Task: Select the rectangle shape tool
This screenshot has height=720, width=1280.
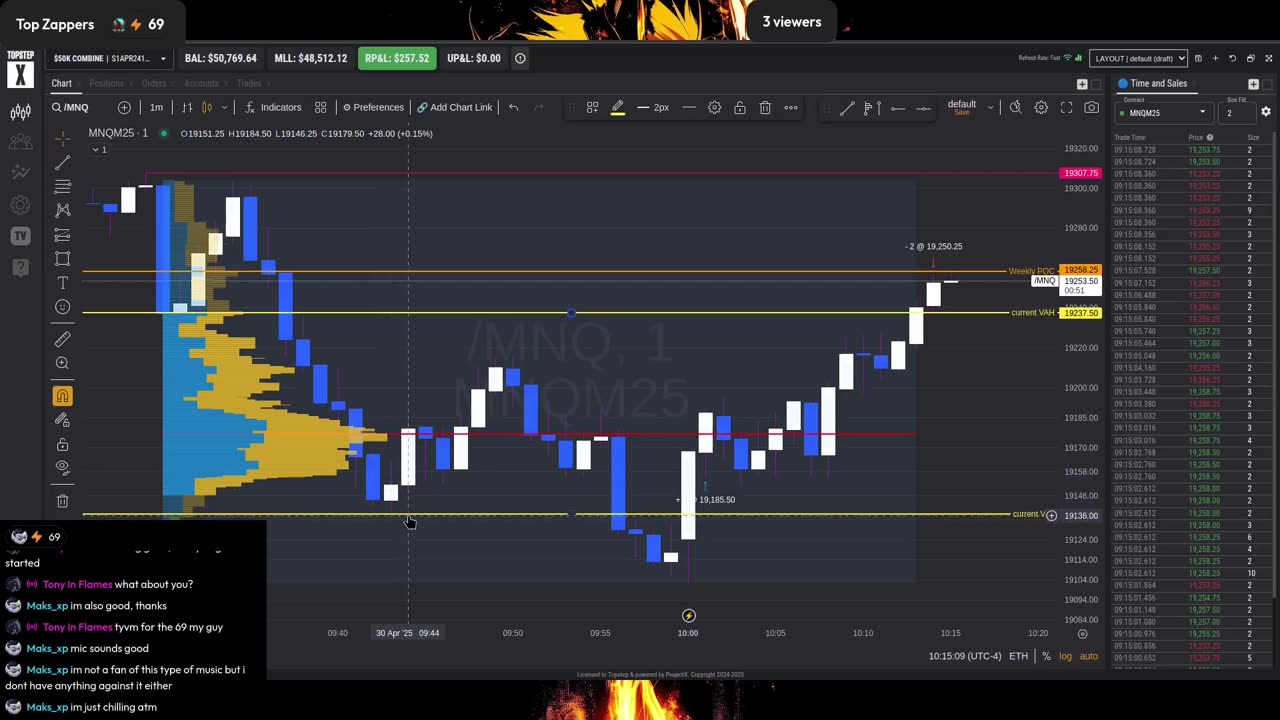Action: click(x=62, y=259)
